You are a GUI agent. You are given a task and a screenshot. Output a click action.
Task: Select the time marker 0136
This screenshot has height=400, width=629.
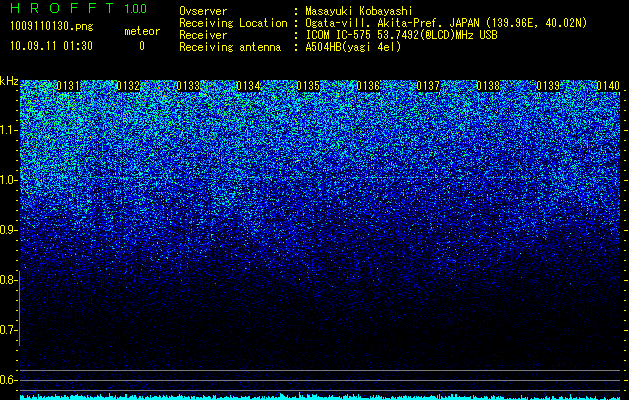(x=368, y=86)
